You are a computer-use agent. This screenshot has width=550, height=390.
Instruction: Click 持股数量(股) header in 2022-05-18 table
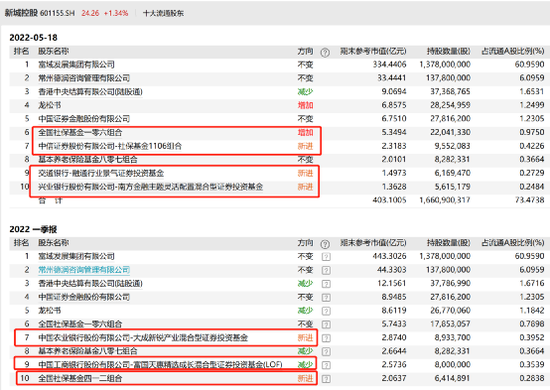pyautogui.click(x=449, y=51)
